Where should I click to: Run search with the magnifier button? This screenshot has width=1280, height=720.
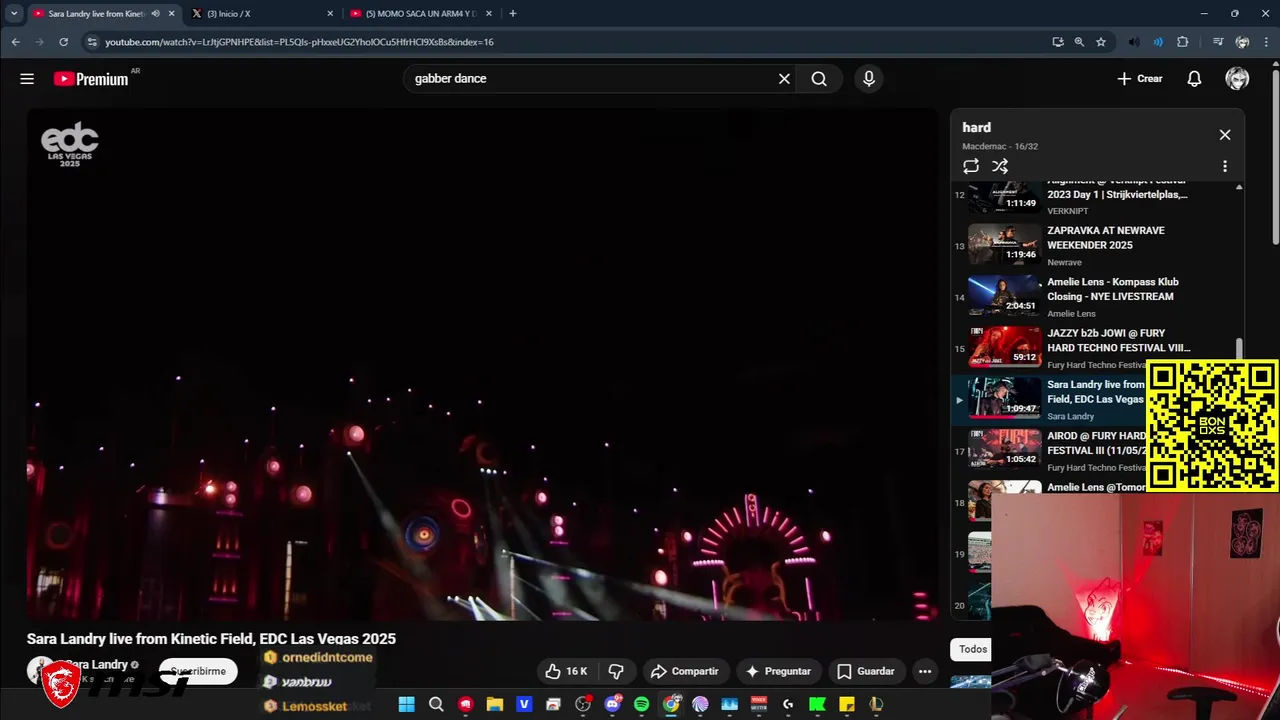819,79
